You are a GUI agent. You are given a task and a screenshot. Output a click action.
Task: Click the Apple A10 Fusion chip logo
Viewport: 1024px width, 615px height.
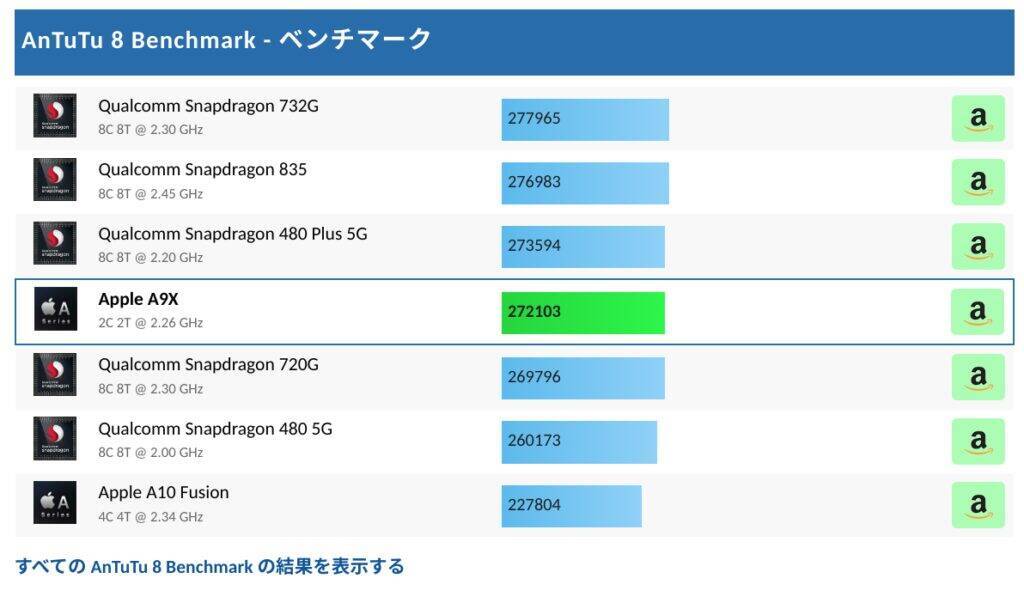pos(55,503)
